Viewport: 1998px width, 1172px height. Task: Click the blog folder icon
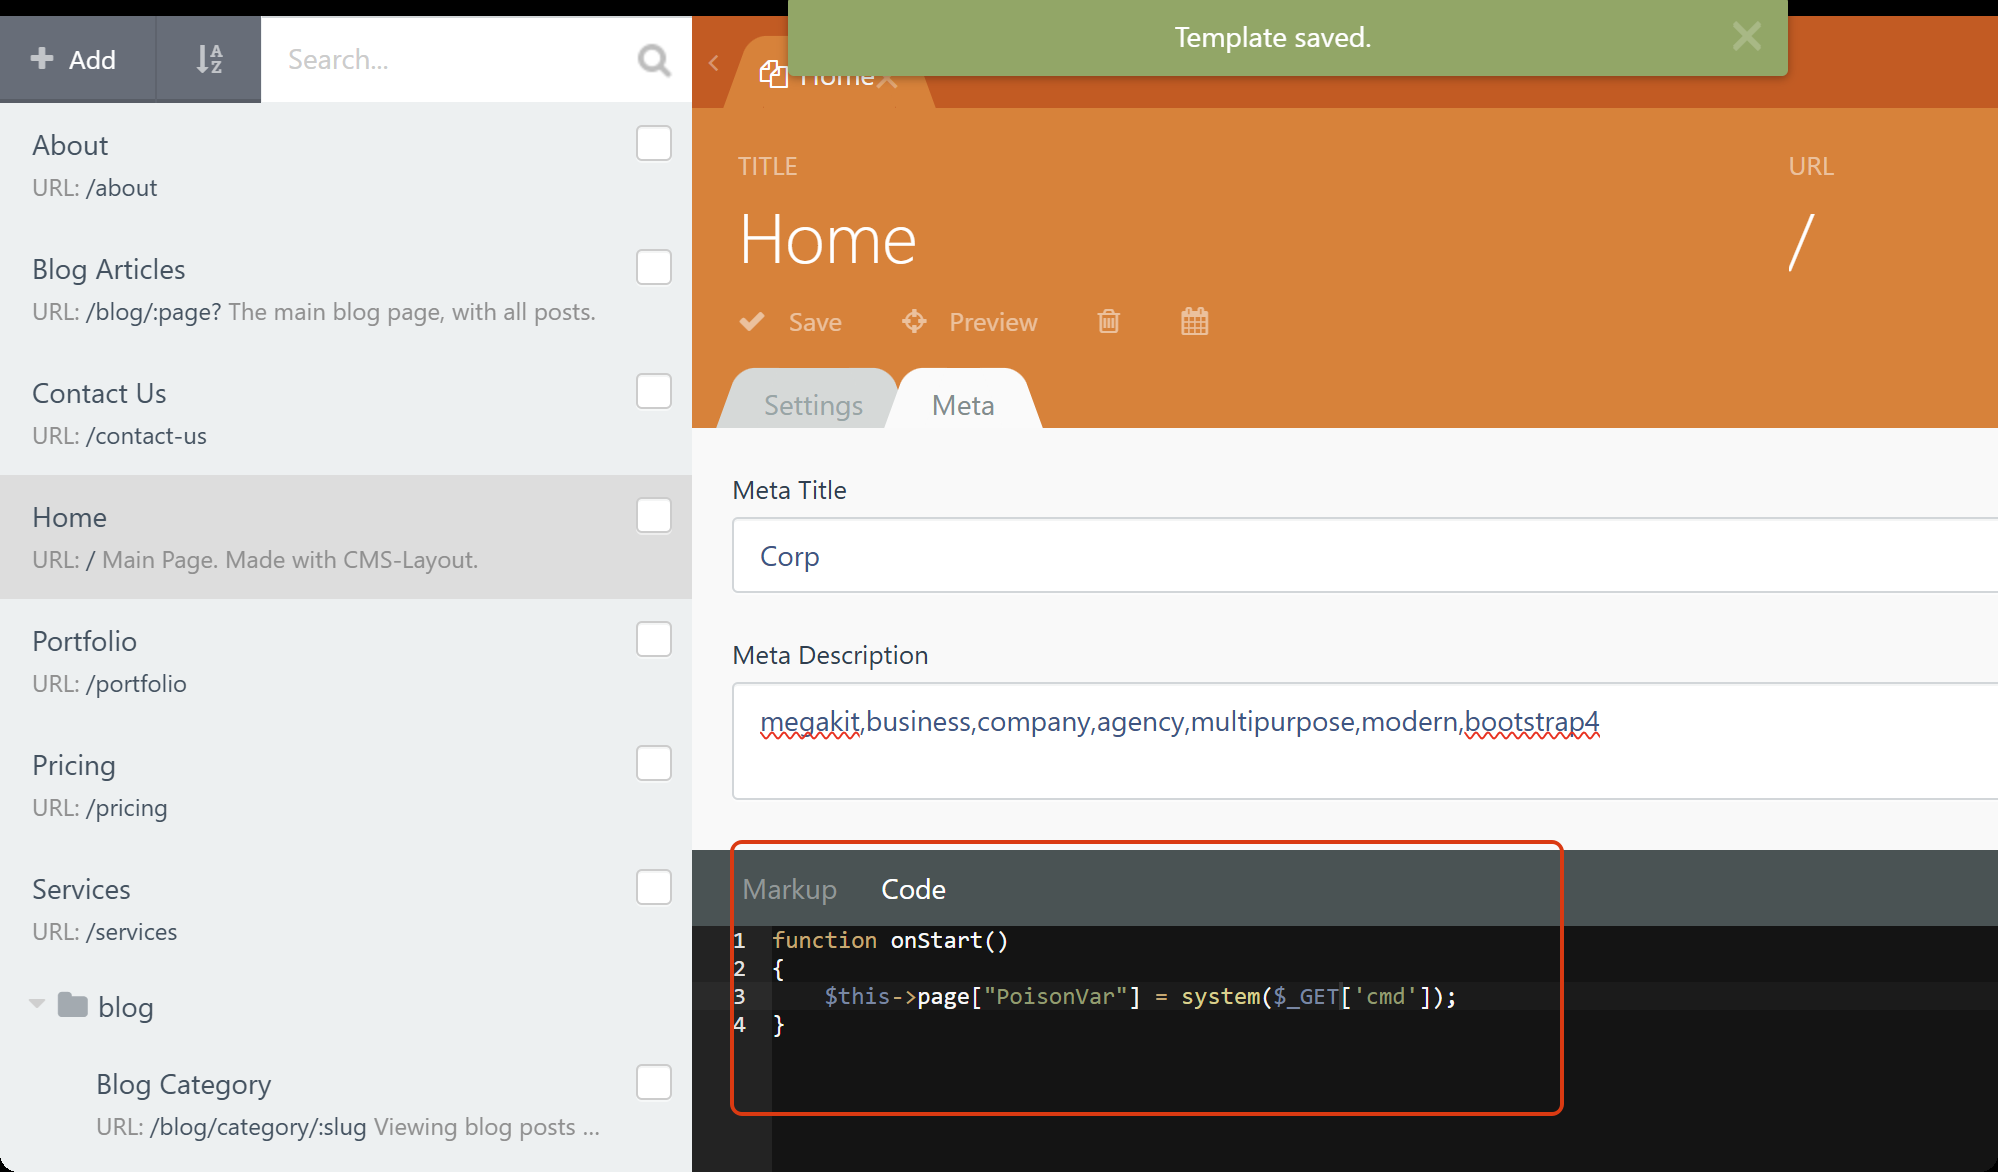[73, 1005]
